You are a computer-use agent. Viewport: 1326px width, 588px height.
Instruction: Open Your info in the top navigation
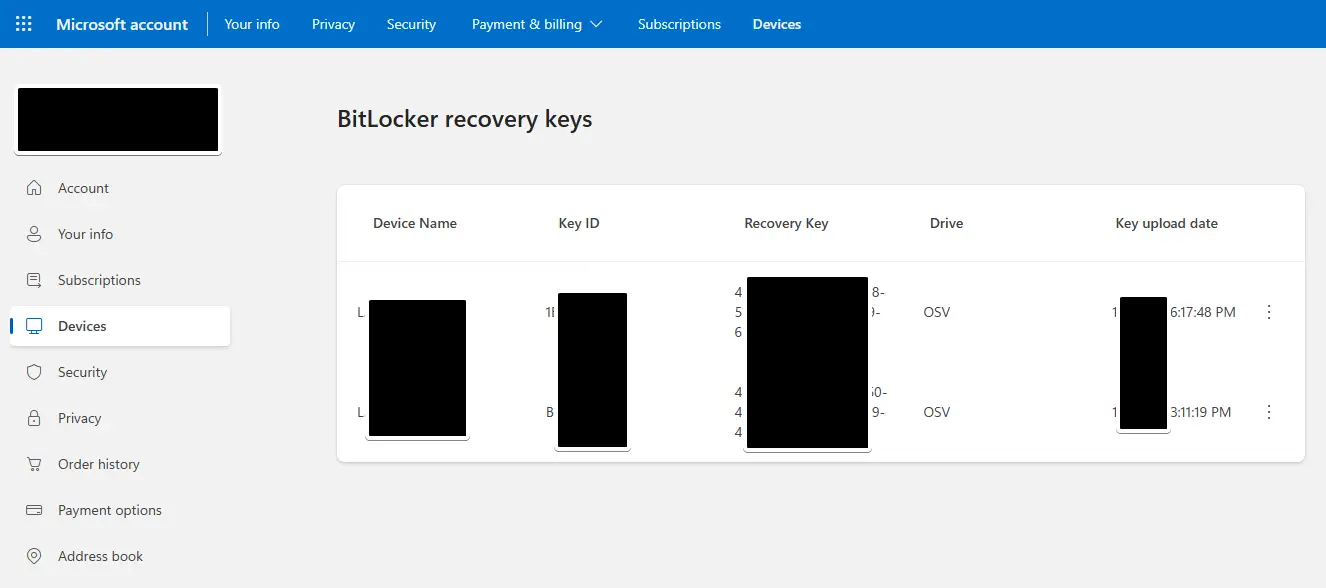click(x=252, y=24)
